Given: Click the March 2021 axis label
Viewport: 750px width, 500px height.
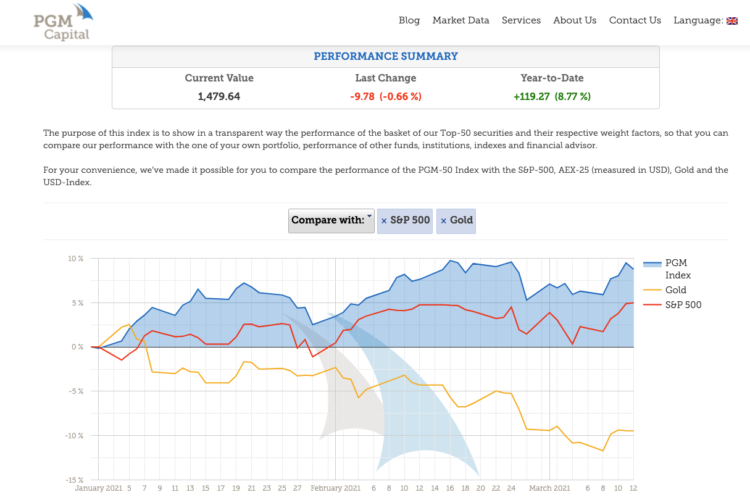Looking at the screenshot, I should point(550,489).
